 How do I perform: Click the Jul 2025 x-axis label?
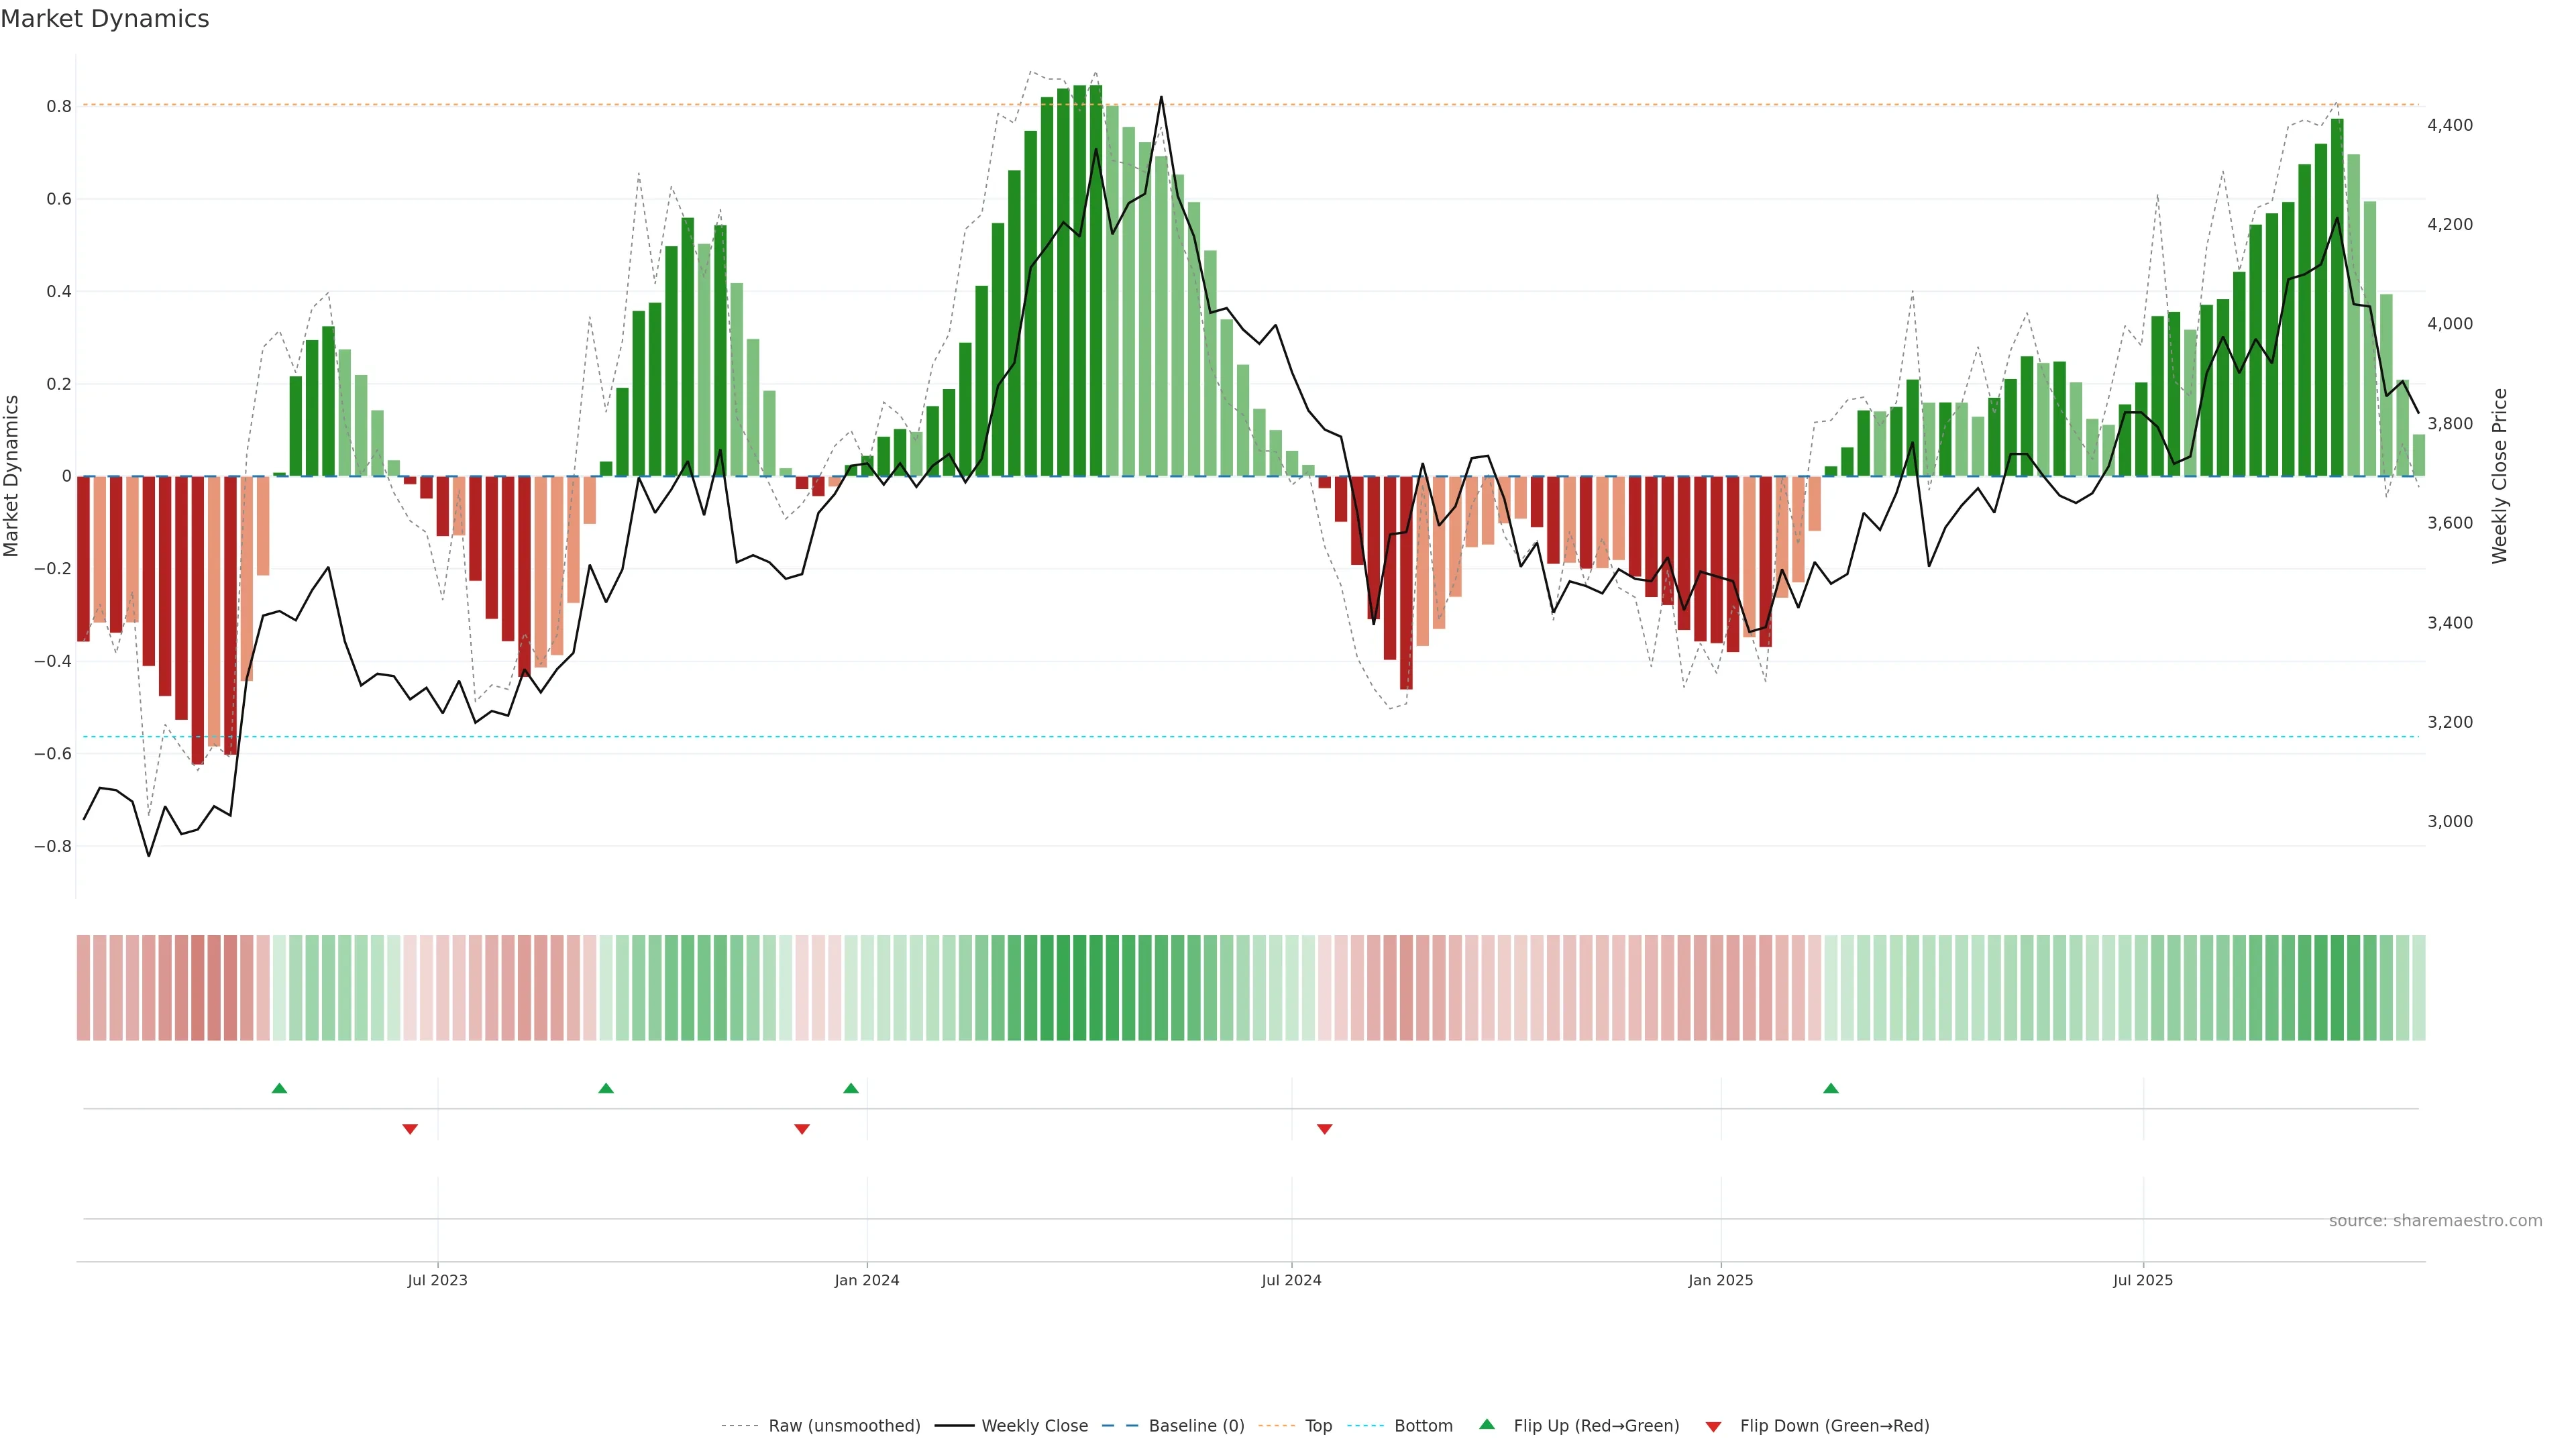[2142, 1280]
